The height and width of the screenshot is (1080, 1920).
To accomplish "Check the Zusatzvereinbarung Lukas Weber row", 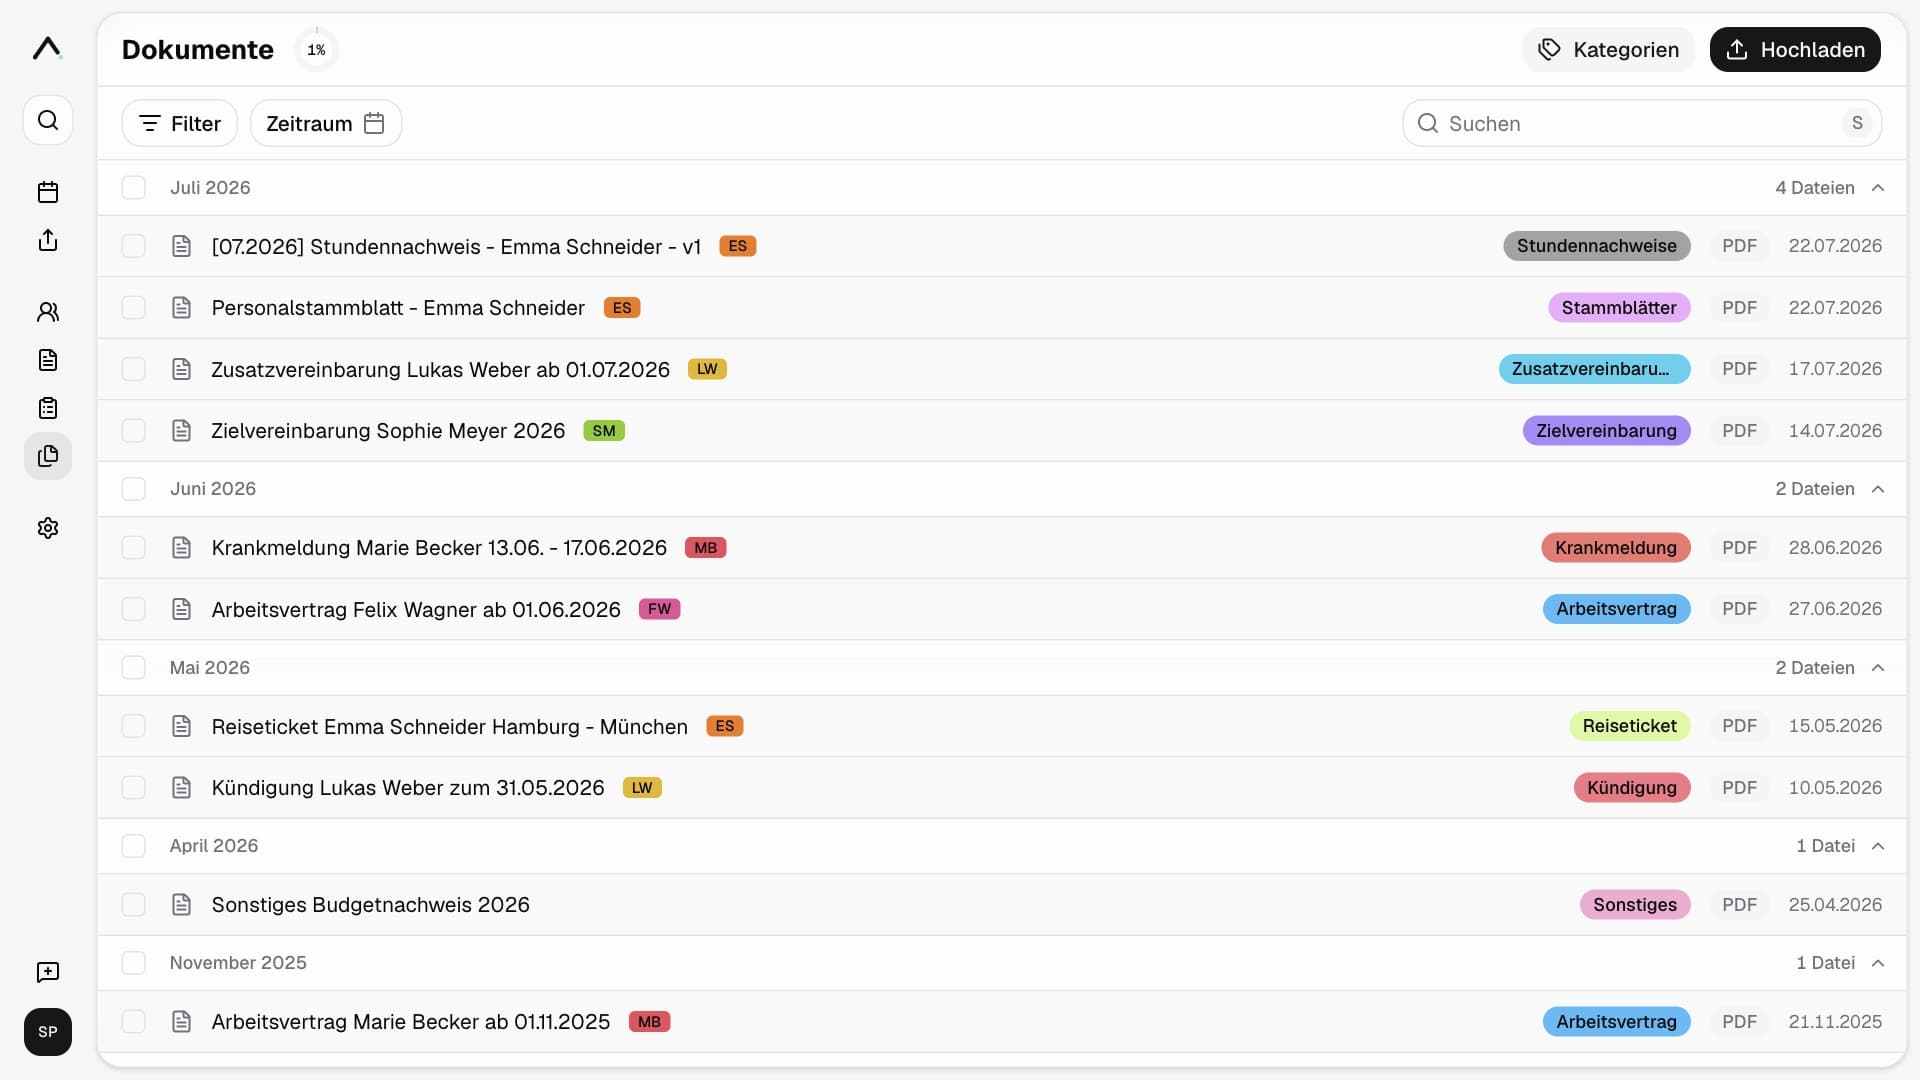I will click(x=133, y=369).
